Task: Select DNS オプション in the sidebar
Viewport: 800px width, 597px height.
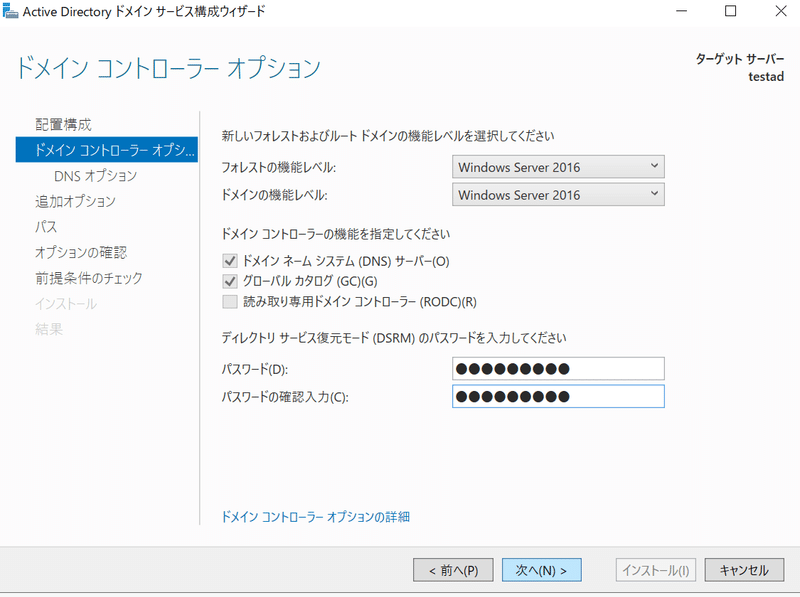Action: click(x=95, y=176)
